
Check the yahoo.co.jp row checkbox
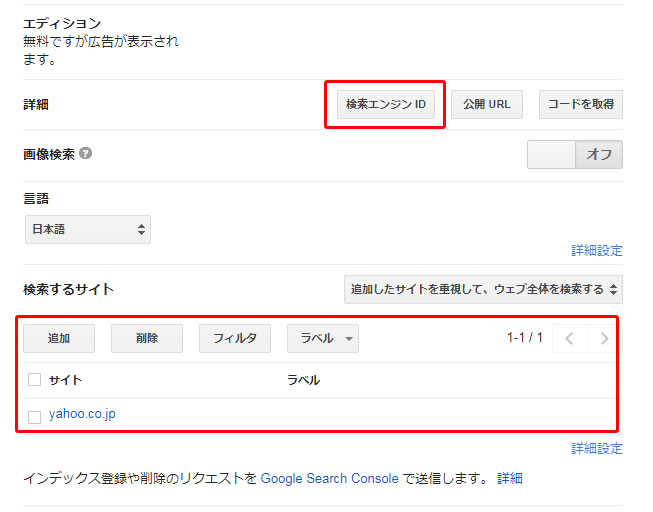click(x=34, y=417)
